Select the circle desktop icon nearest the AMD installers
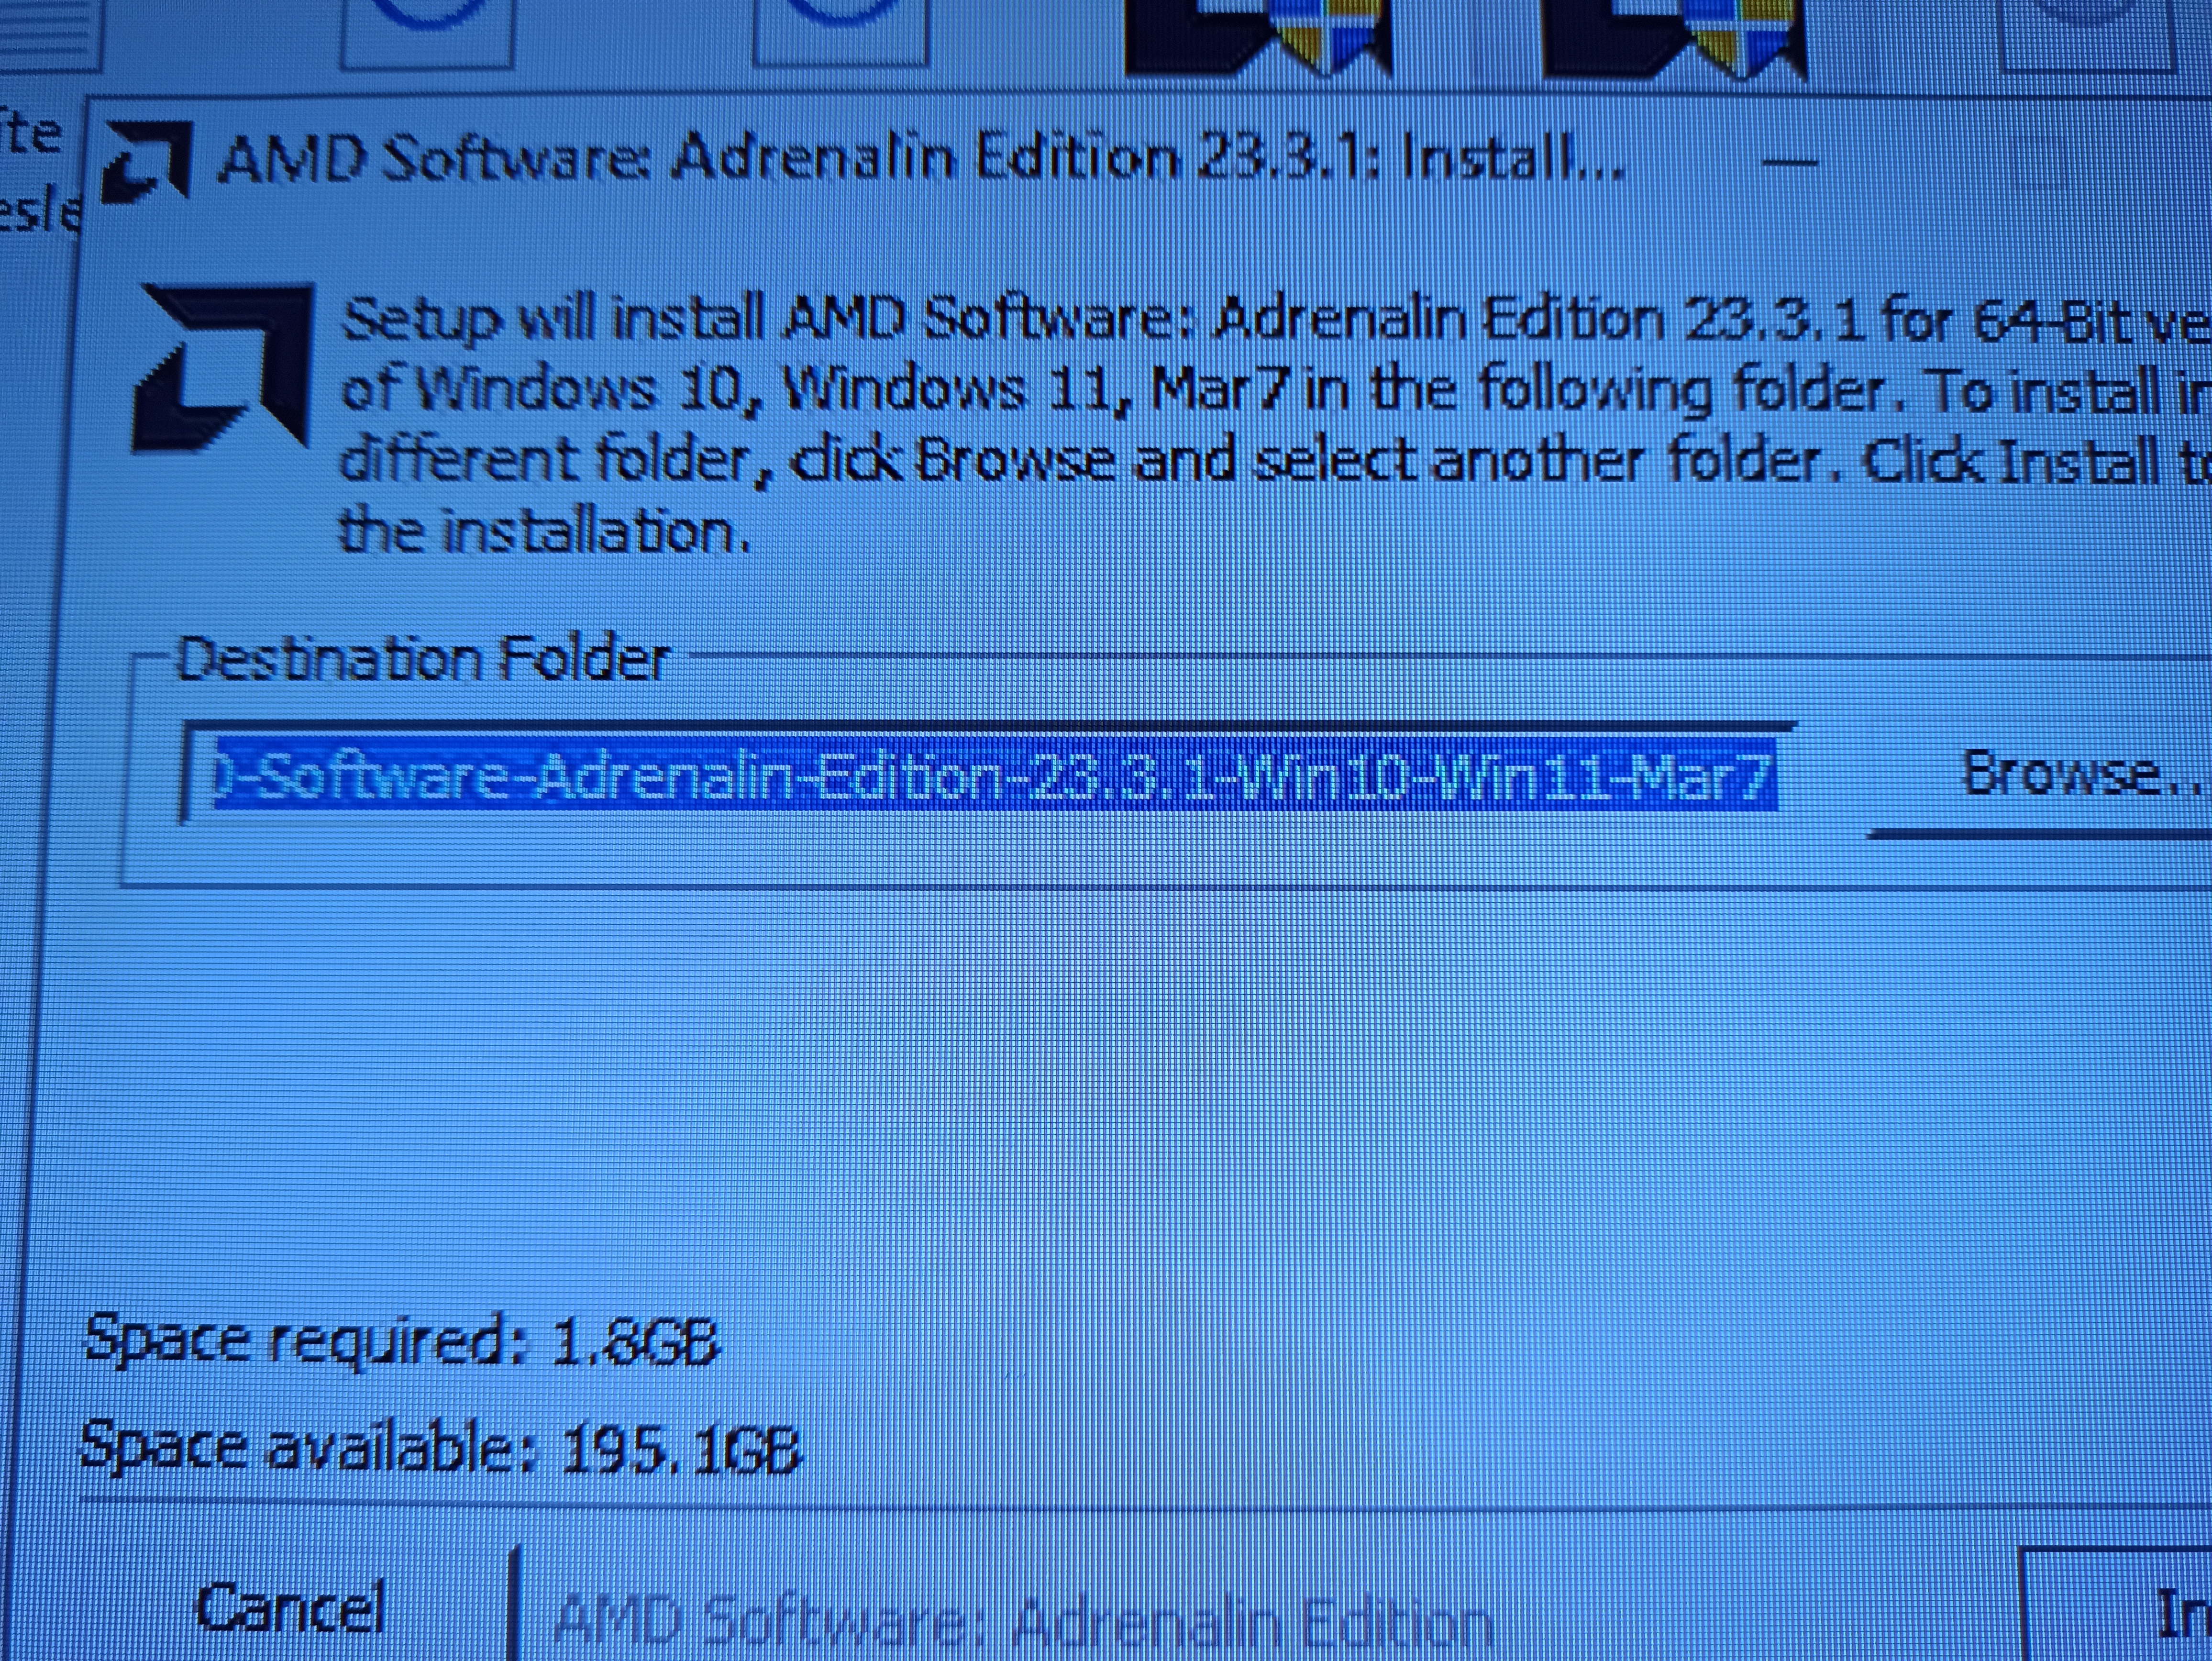The image size is (2212, 1661). (840, 32)
